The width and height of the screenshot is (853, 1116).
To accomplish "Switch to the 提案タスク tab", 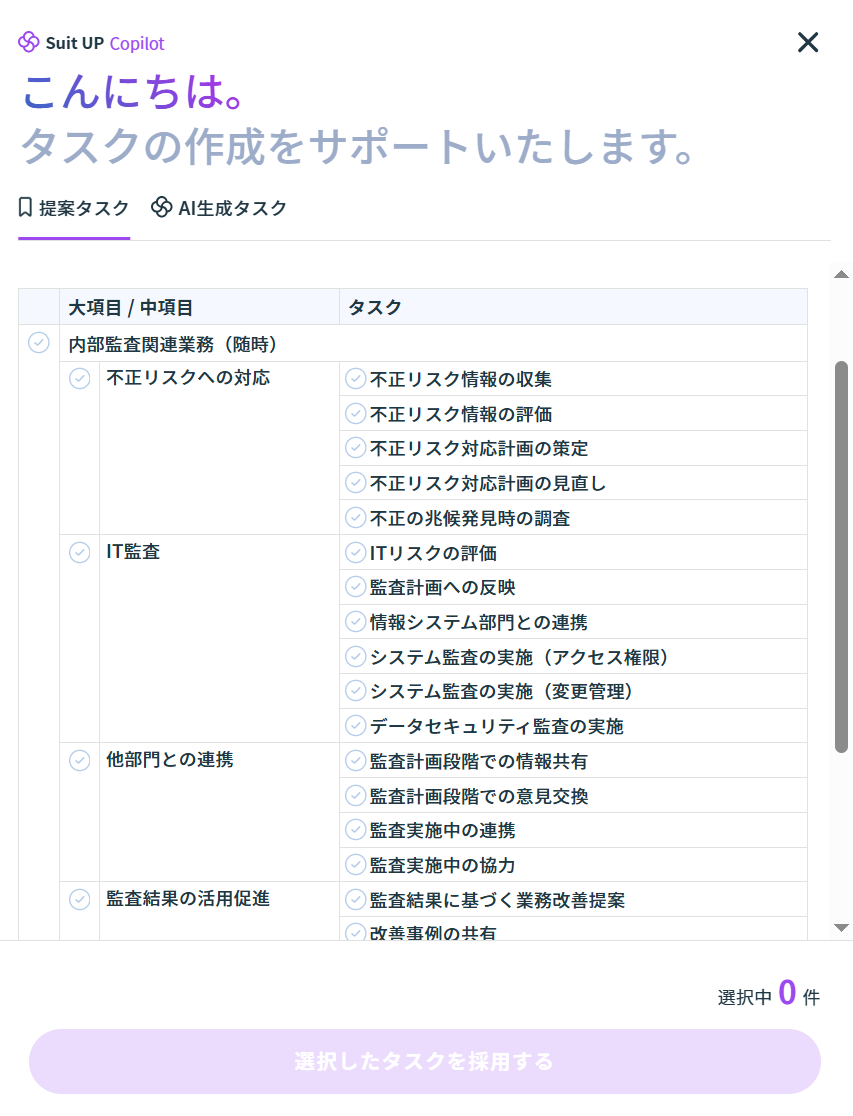I will click(x=74, y=208).
